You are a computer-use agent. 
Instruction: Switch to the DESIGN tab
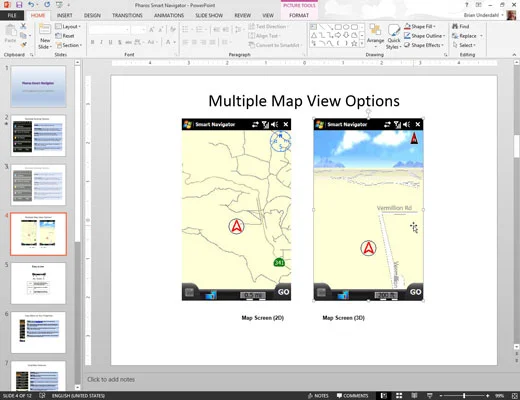[x=92, y=15]
